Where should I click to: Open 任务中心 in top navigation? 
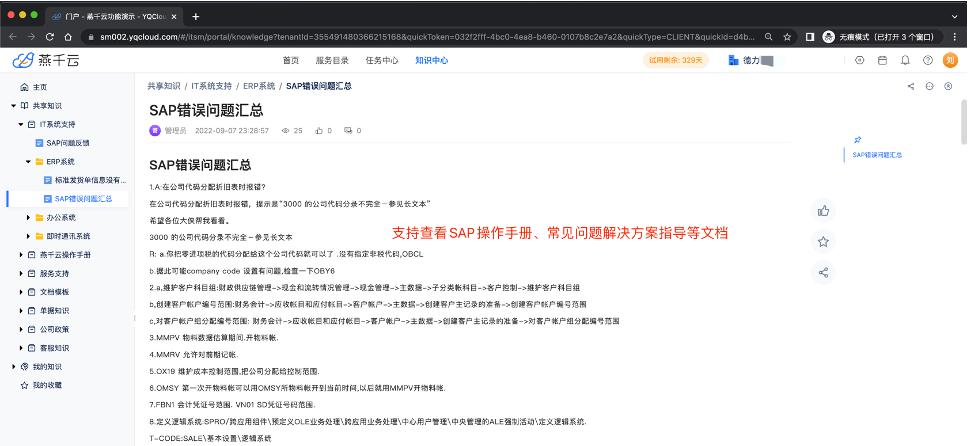382,61
